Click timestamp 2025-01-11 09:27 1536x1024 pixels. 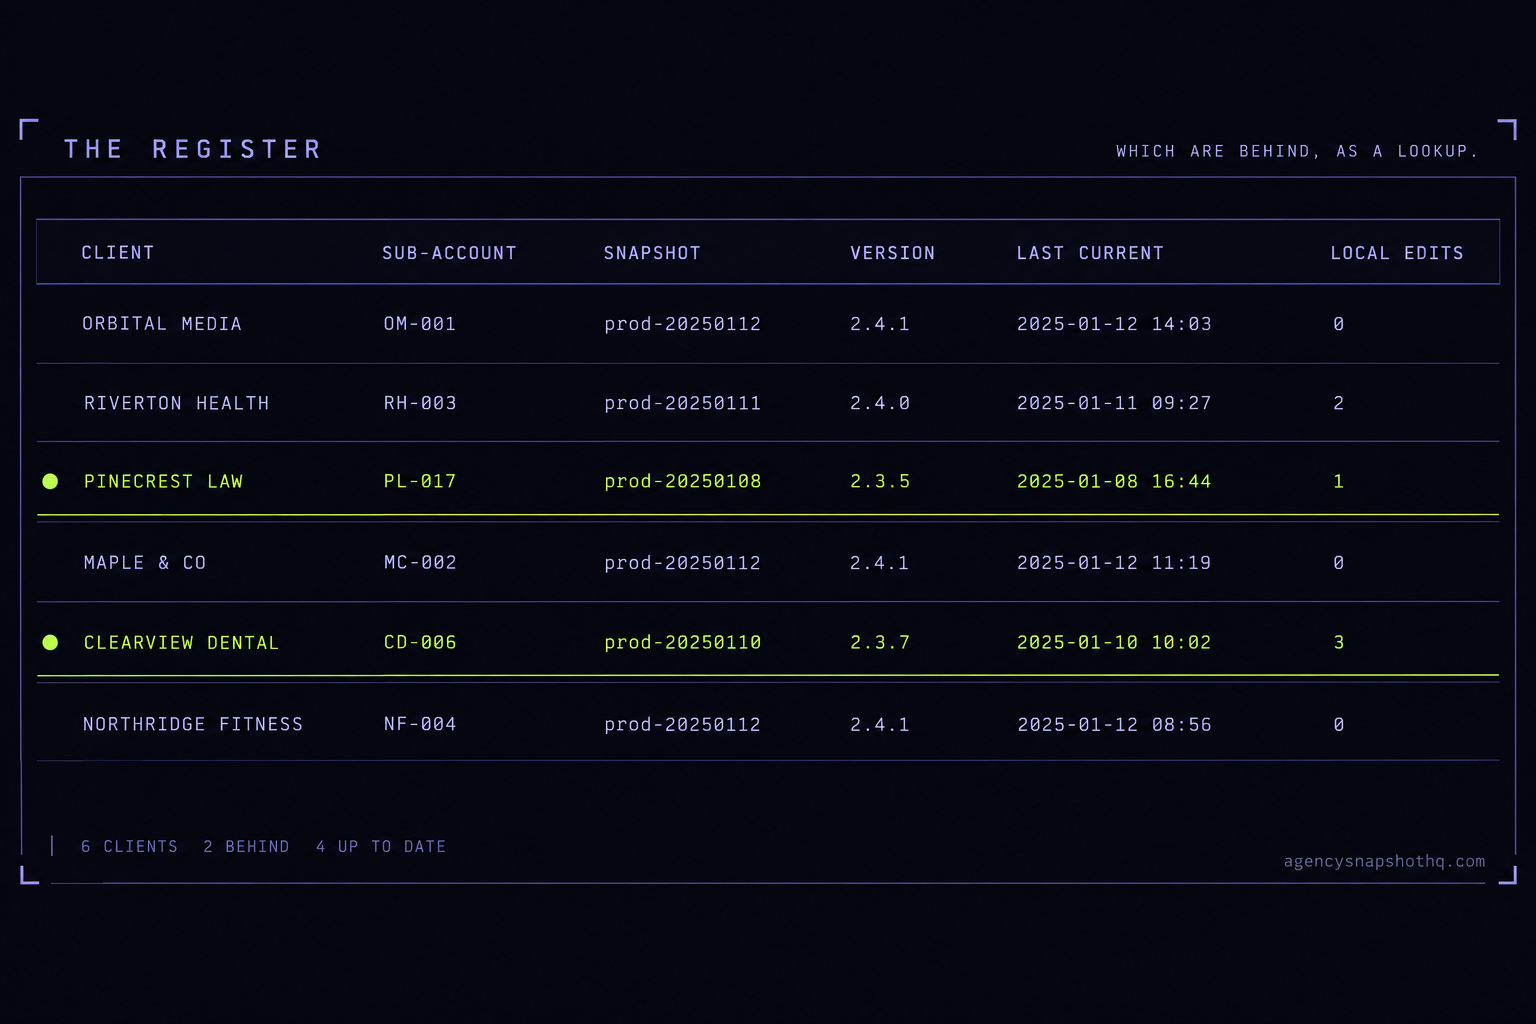1114,403
